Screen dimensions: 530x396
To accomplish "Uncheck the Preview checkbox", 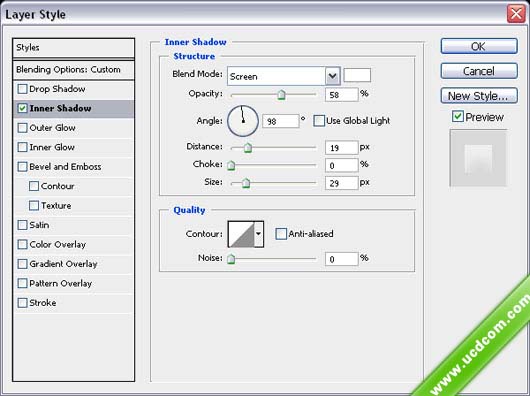I will click(x=458, y=117).
